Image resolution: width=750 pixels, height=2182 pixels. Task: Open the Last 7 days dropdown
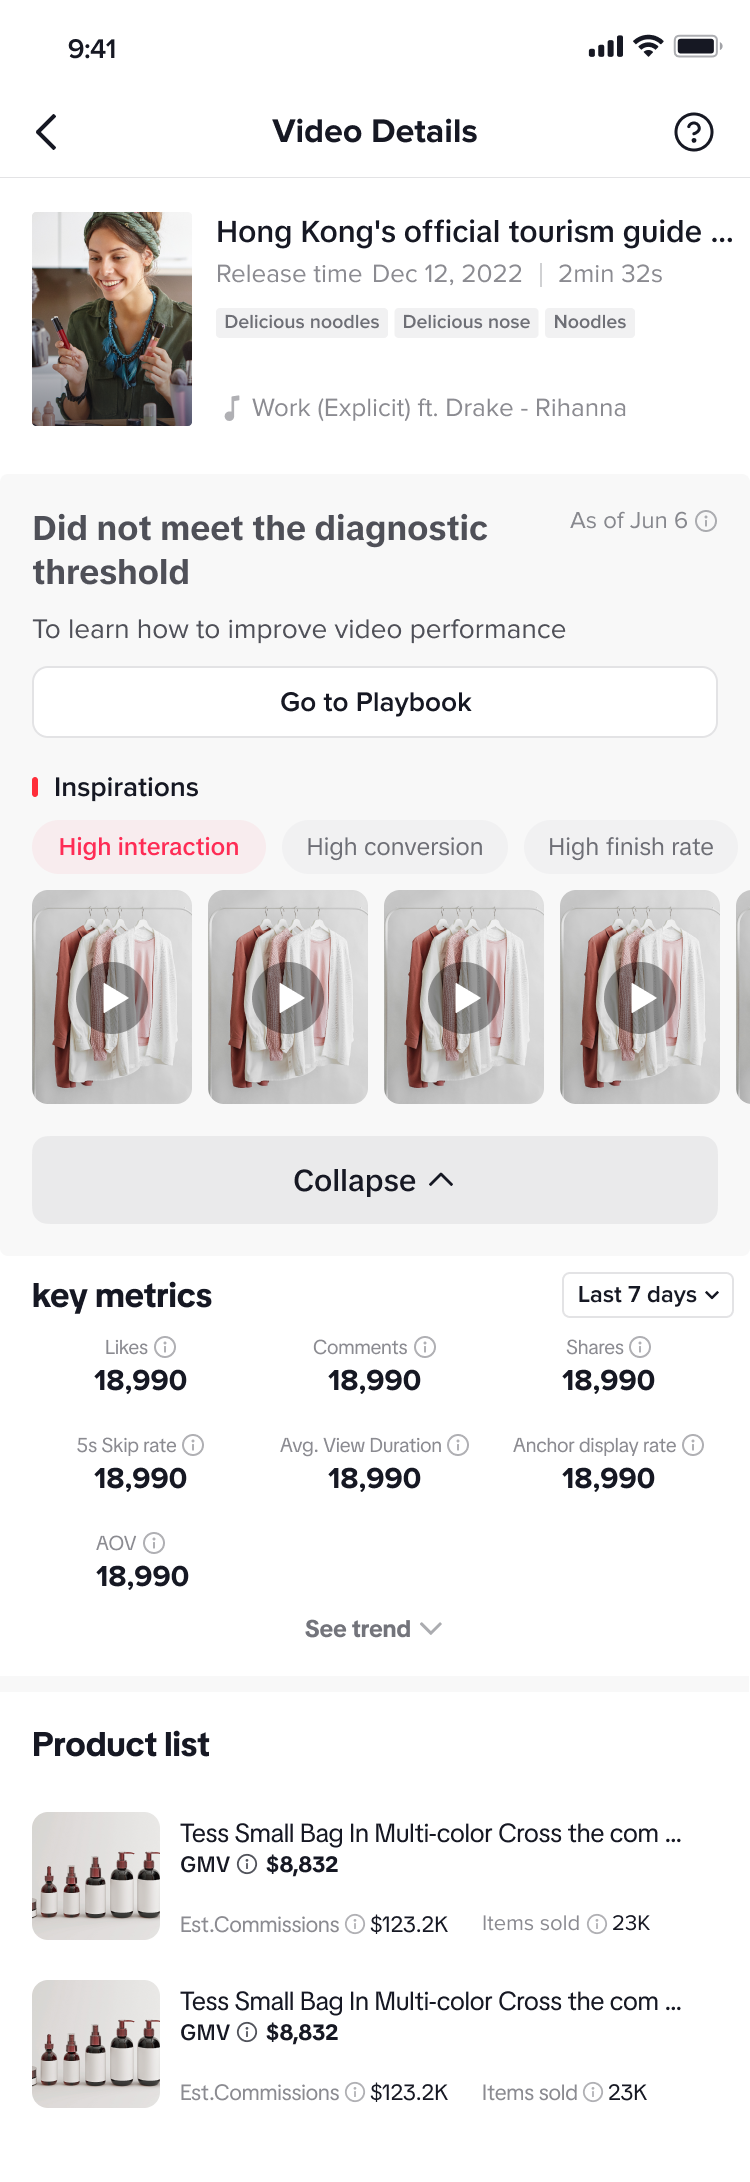[x=647, y=1295]
